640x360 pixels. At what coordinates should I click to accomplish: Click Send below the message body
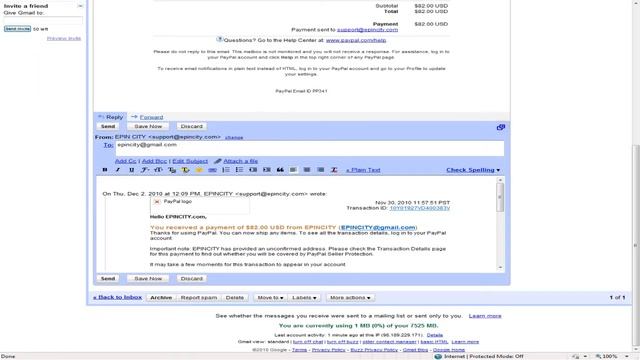click(x=108, y=278)
